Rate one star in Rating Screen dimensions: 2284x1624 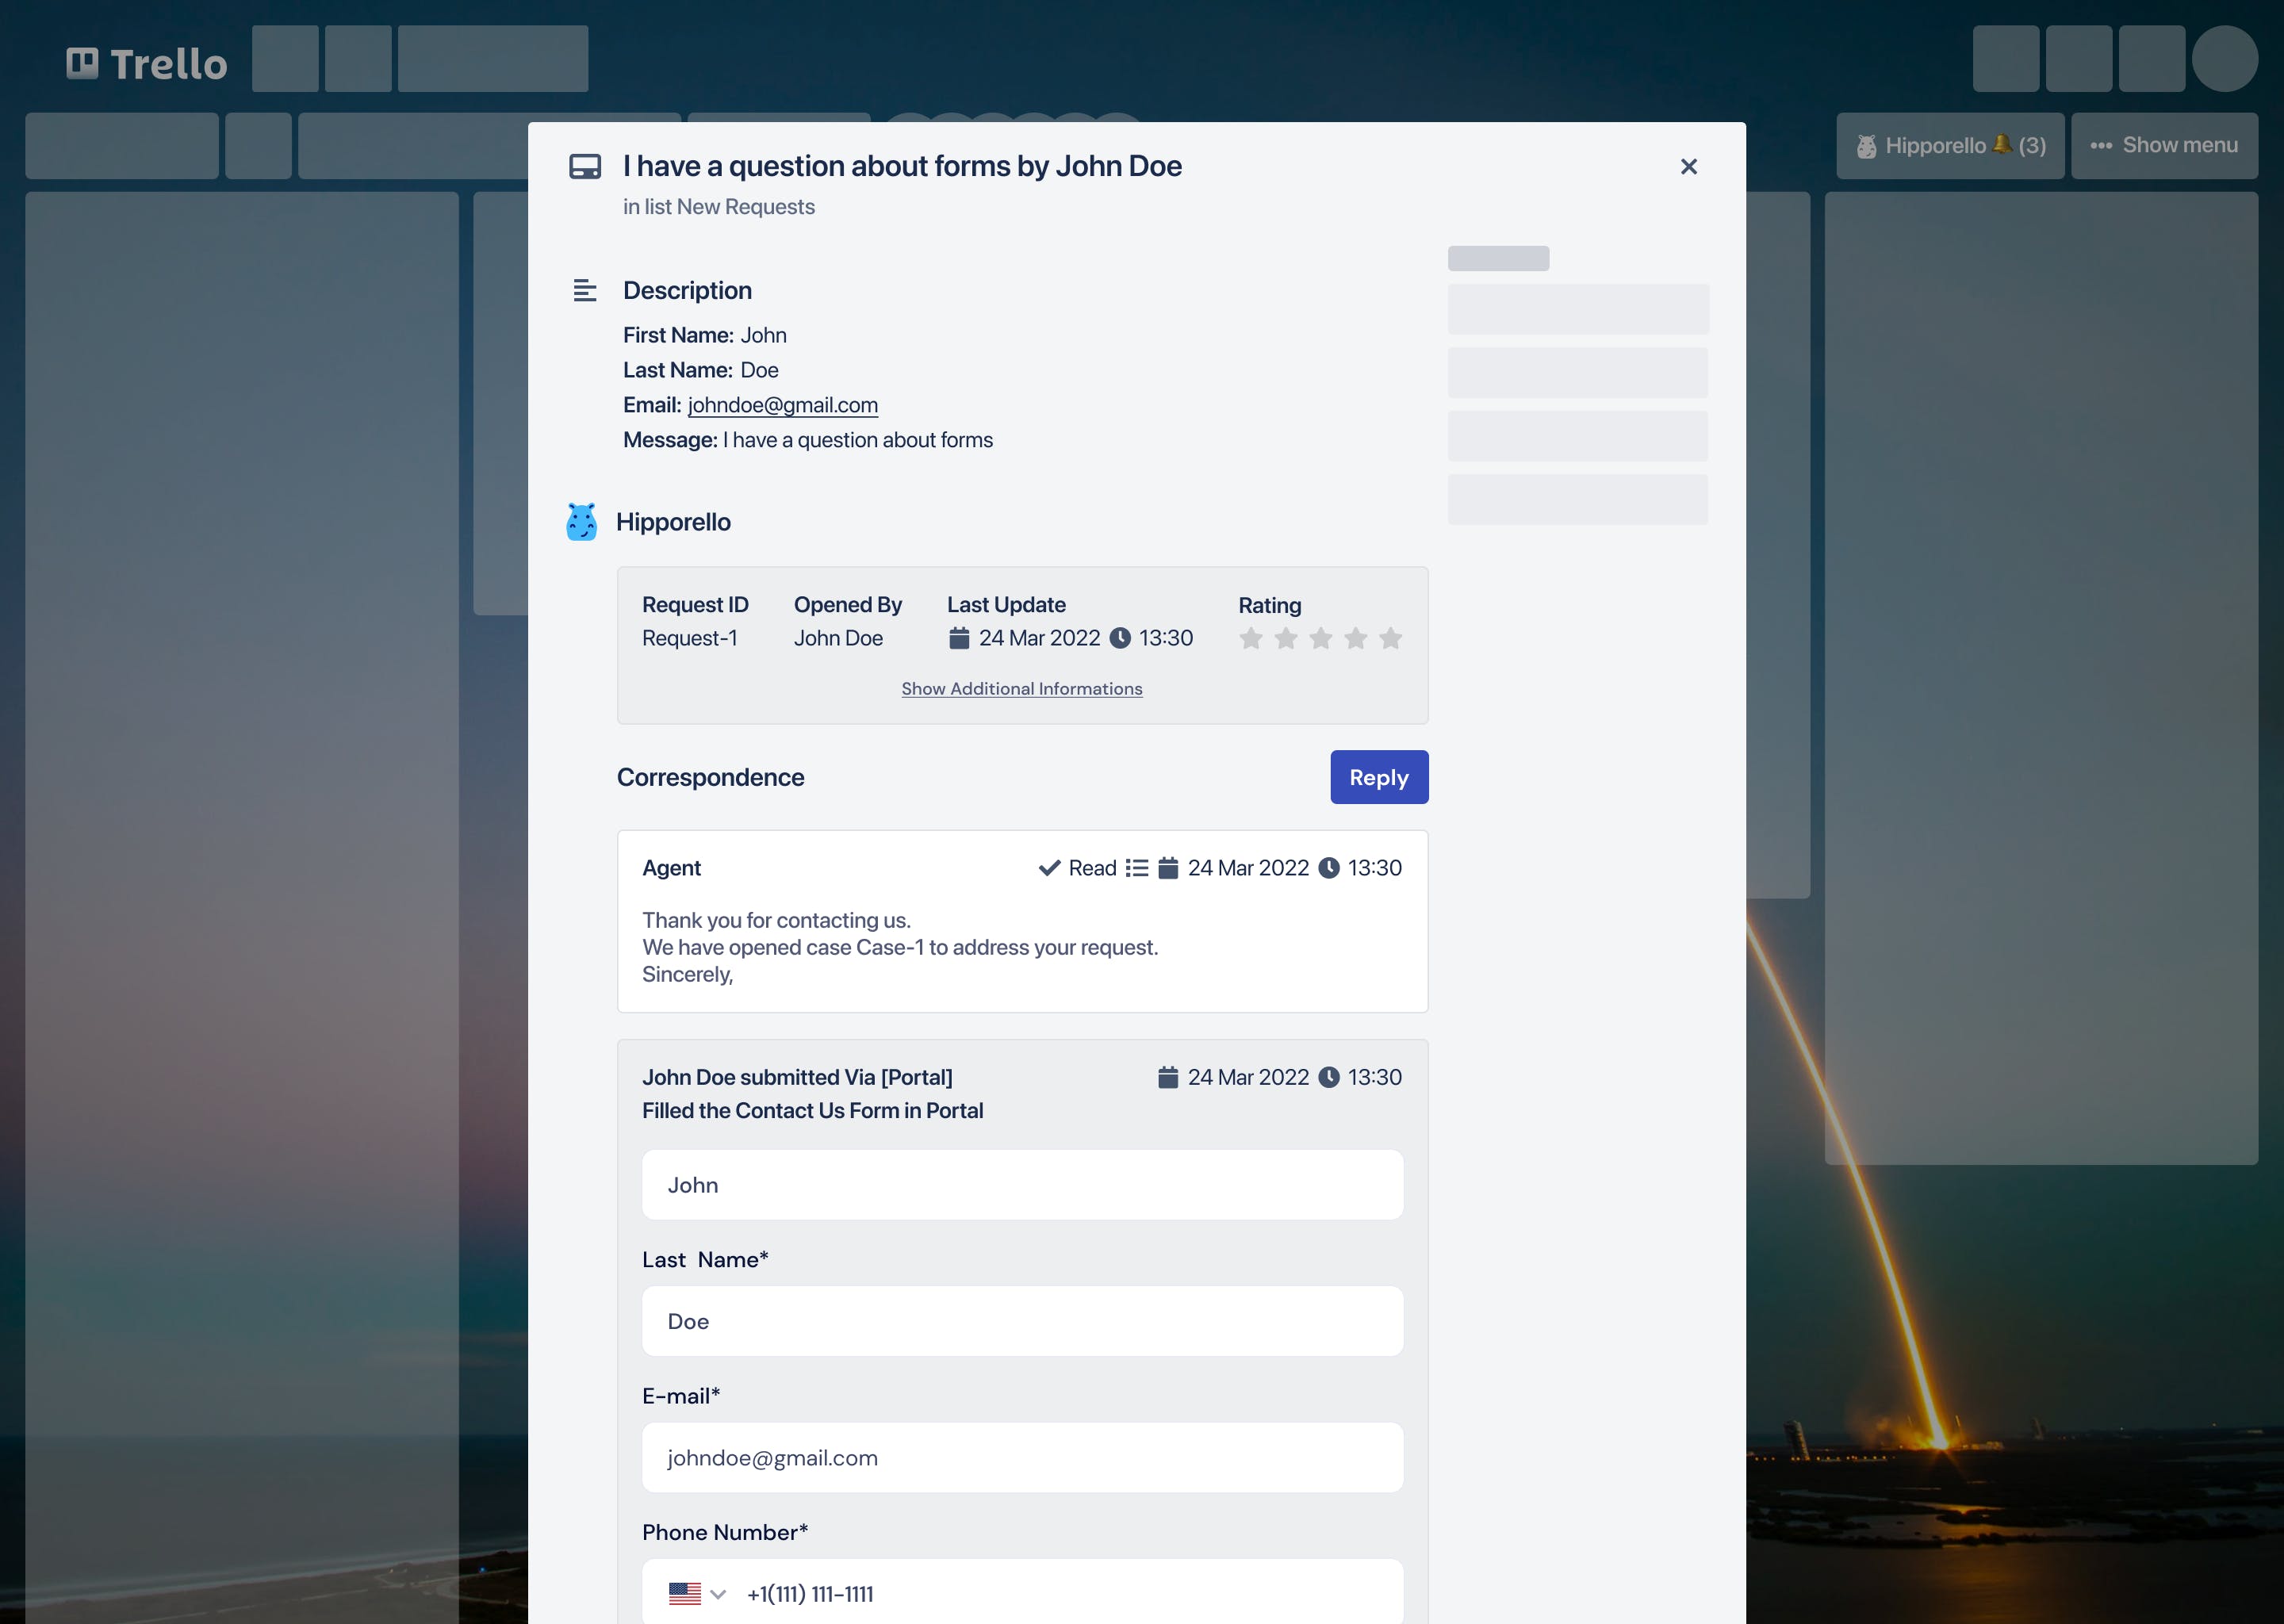point(1251,638)
